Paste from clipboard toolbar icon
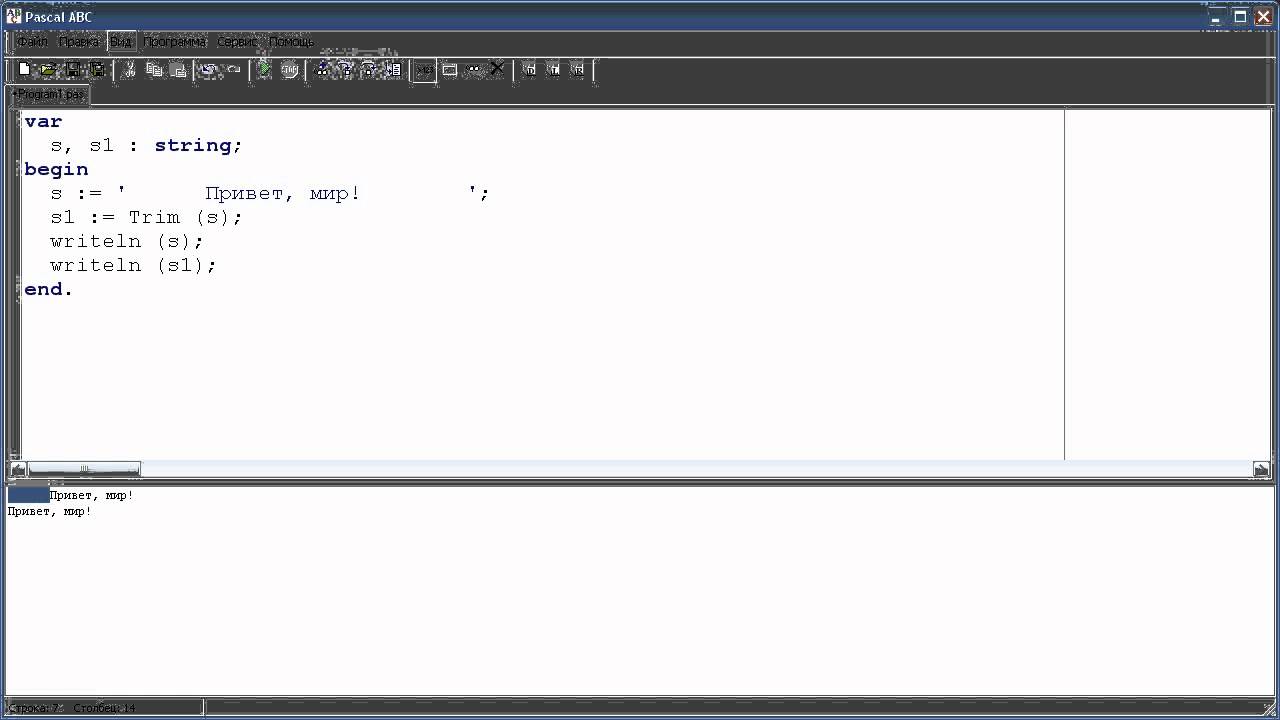 tap(178, 70)
